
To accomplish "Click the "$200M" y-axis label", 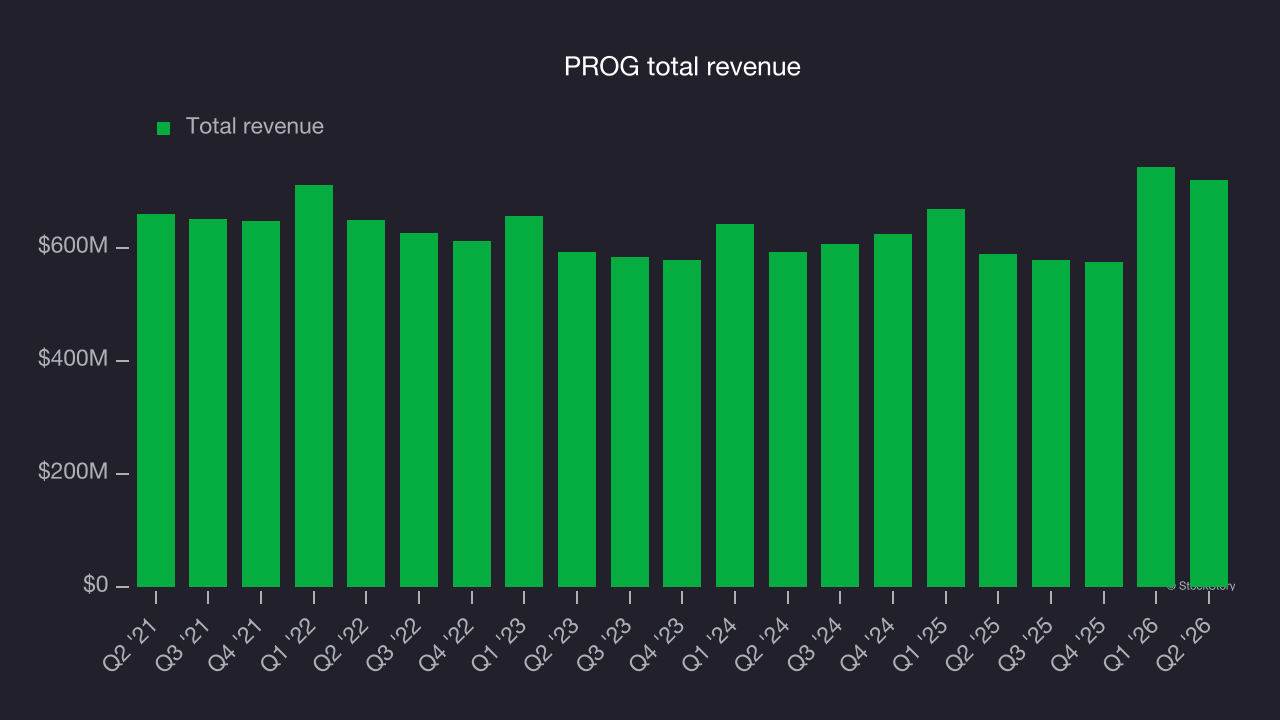I will (73, 472).
